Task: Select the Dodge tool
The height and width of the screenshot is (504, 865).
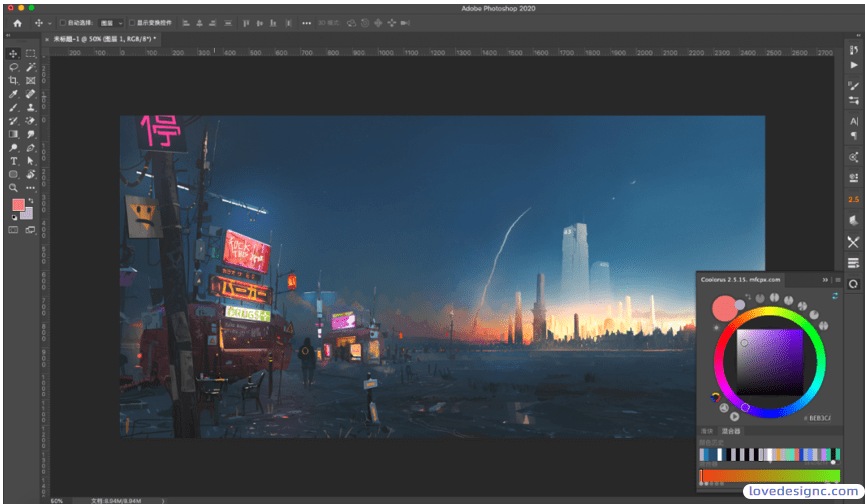Action: [x=14, y=148]
